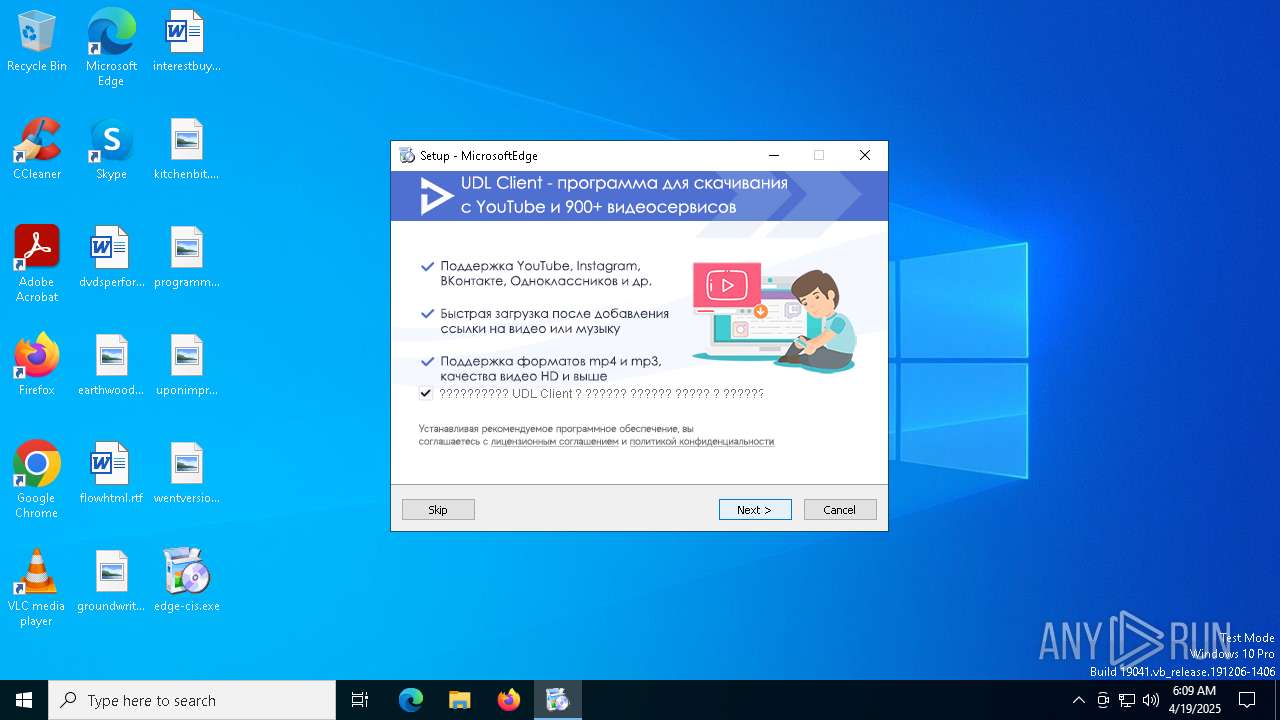Select the wentversio image file icon
The image size is (1280, 720).
[186, 474]
